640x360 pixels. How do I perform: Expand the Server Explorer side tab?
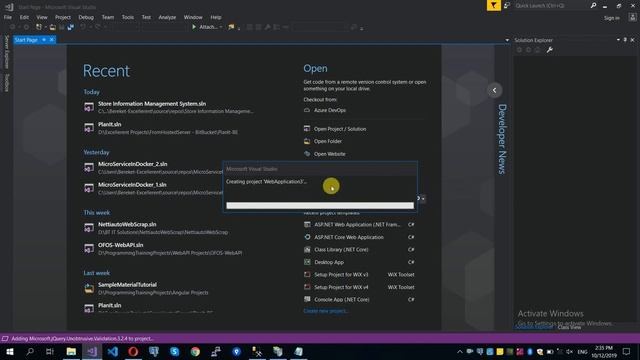tap(7, 51)
